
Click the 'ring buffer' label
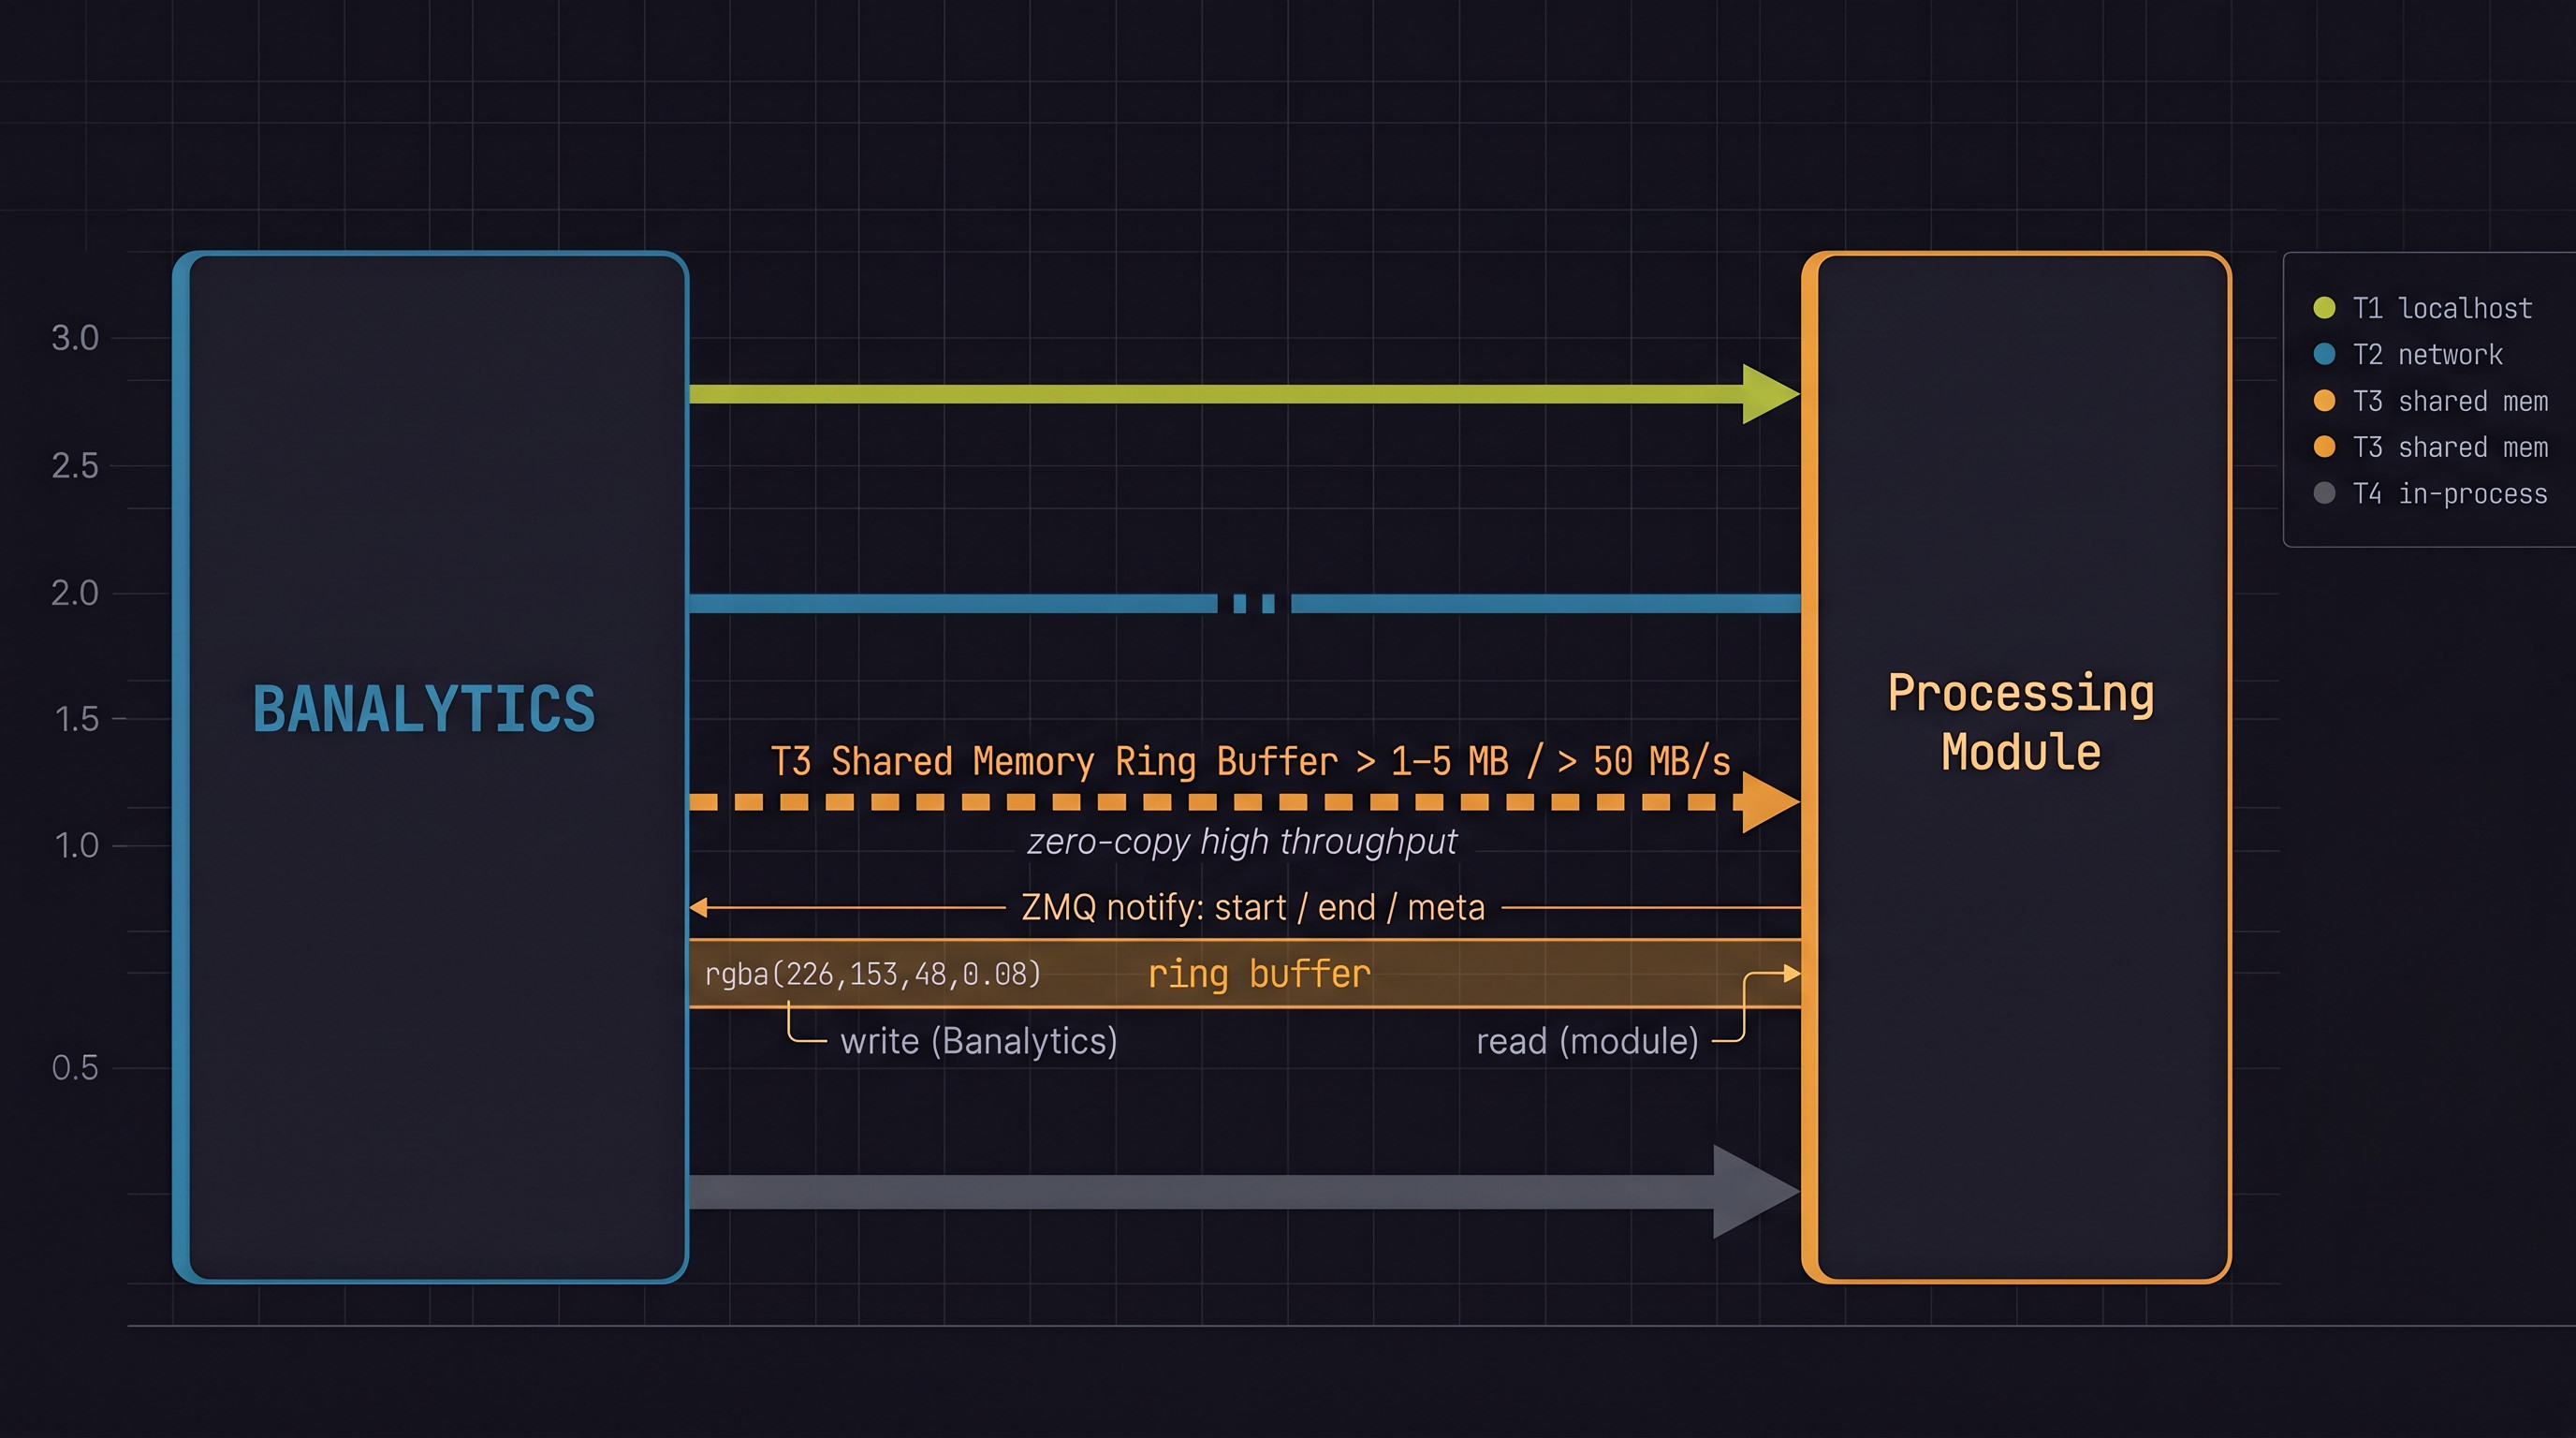(1259, 974)
